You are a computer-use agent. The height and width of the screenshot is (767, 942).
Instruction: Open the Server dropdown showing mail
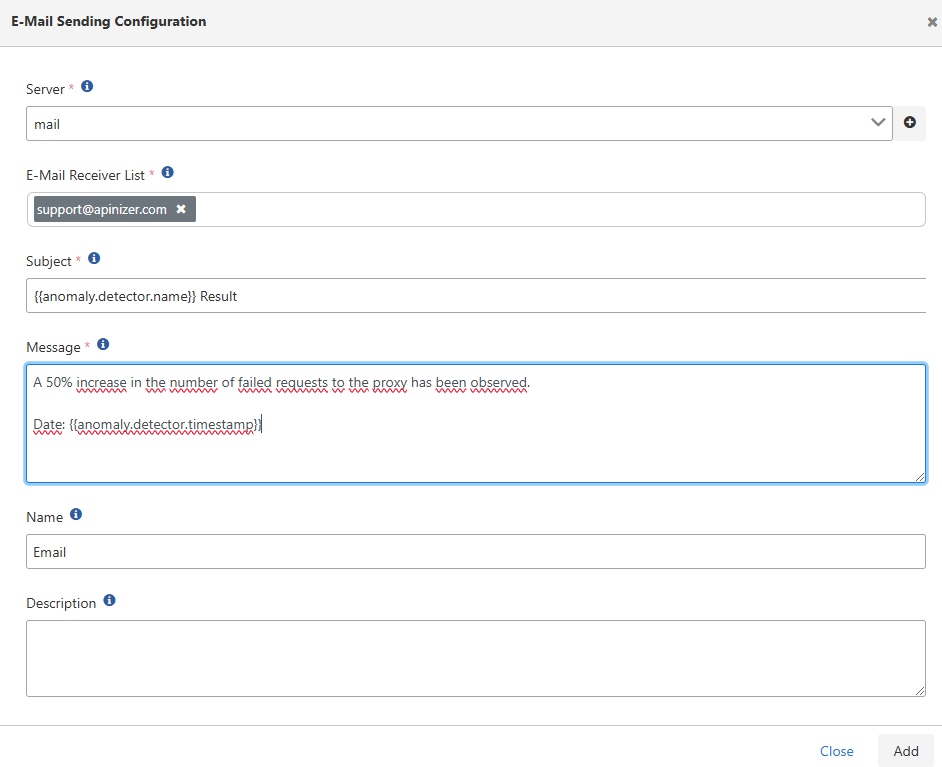tap(458, 124)
